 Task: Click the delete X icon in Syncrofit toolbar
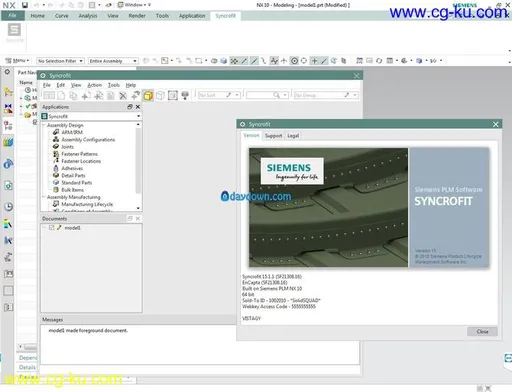point(123,96)
